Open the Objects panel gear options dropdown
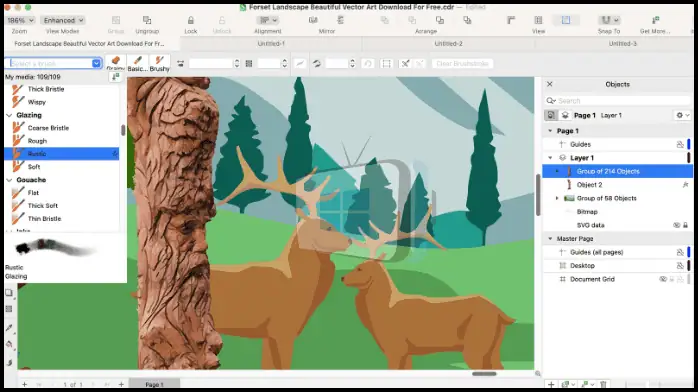This screenshot has width=698, height=392. 682,115
